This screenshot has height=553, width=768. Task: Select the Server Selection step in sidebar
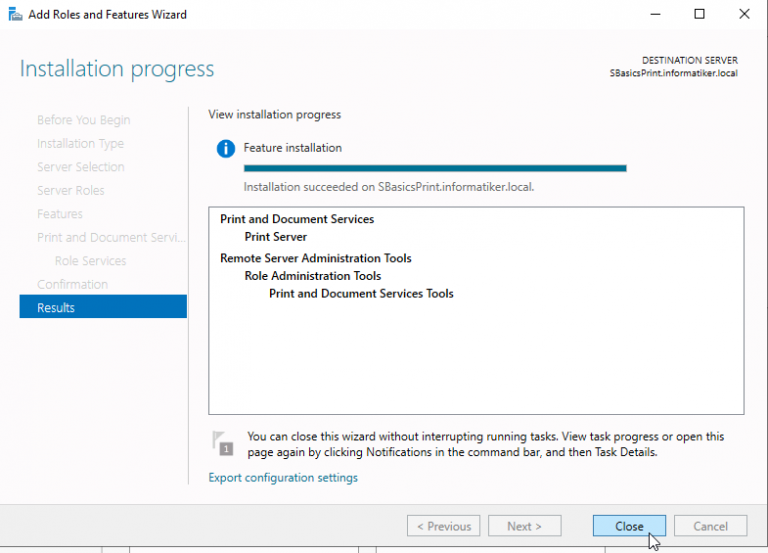pos(81,167)
